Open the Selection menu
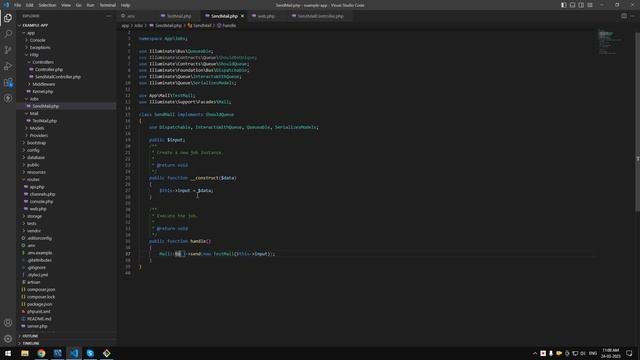This screenshot has height=360, width=640. coord(47,5)
